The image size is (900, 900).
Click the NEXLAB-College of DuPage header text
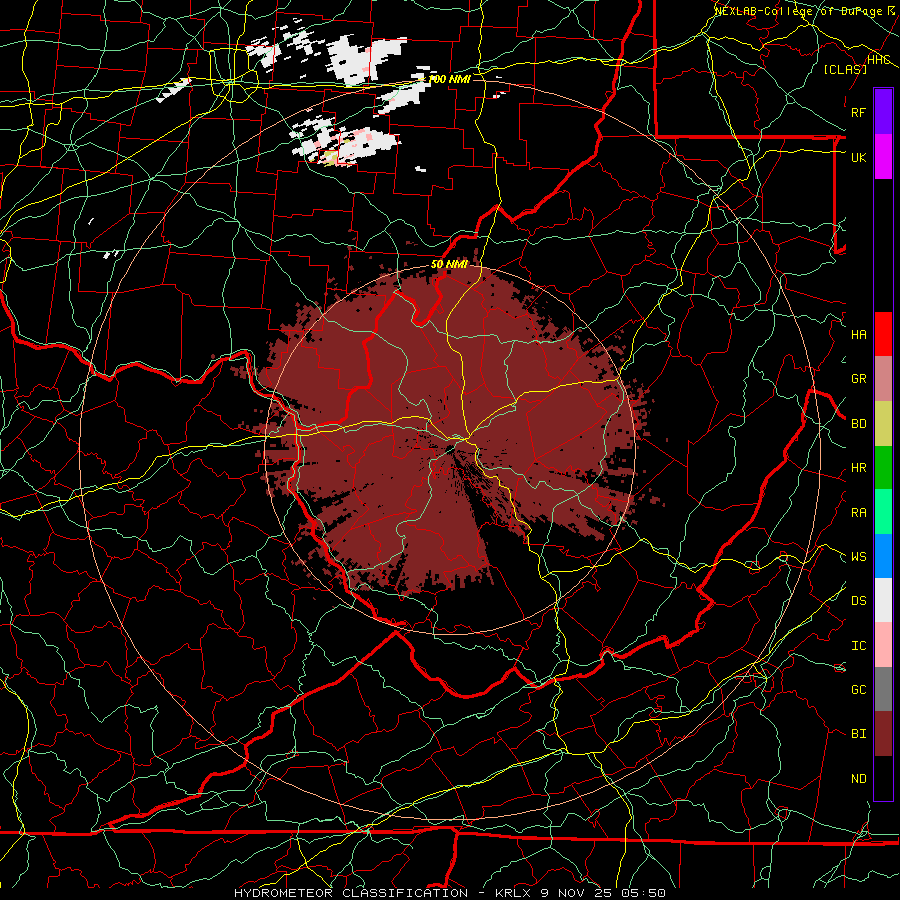click(800, 11)
